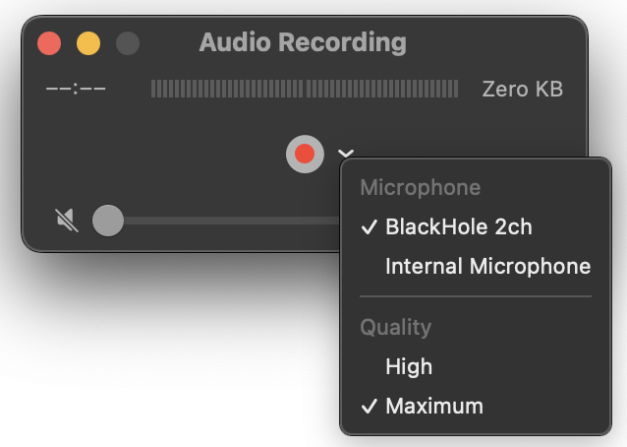Click the checkmark beside BlackHole 2ch
Viewport: 627px width, 447px height.
(369, 227)
